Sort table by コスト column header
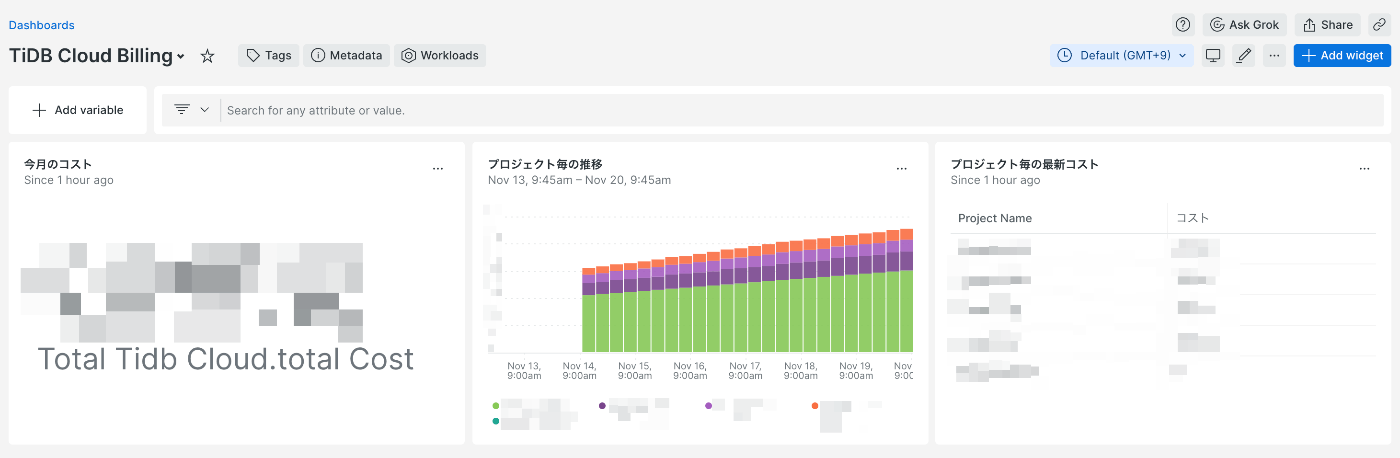 [x=1192, y=218]
